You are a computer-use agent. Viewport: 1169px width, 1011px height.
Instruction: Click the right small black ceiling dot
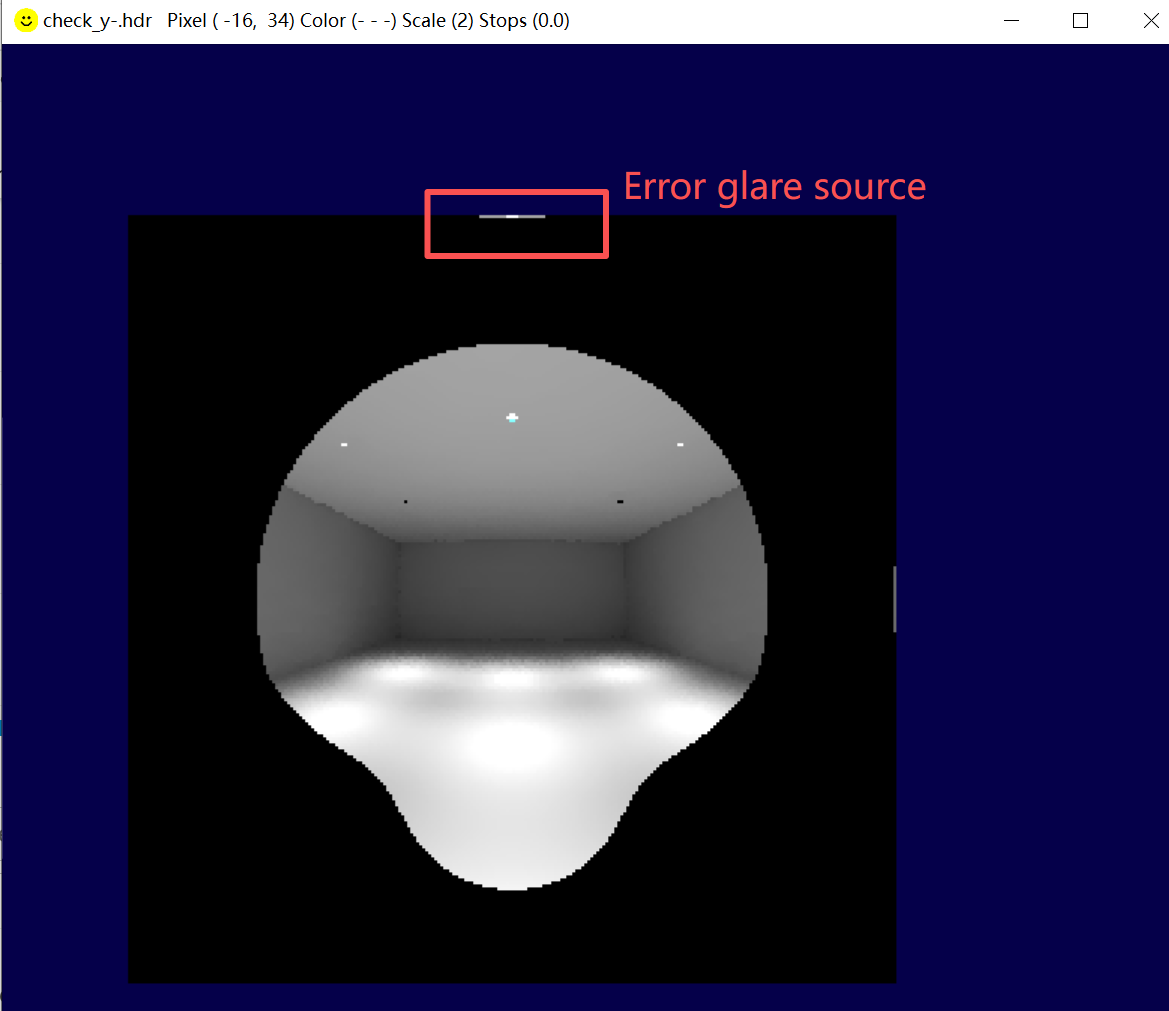620,501
